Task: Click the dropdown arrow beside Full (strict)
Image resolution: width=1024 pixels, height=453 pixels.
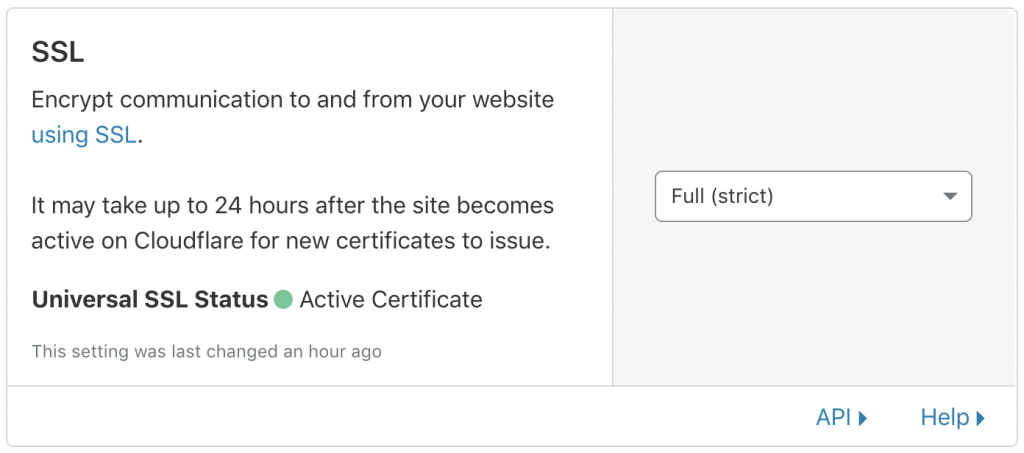Action: point(950,196)
